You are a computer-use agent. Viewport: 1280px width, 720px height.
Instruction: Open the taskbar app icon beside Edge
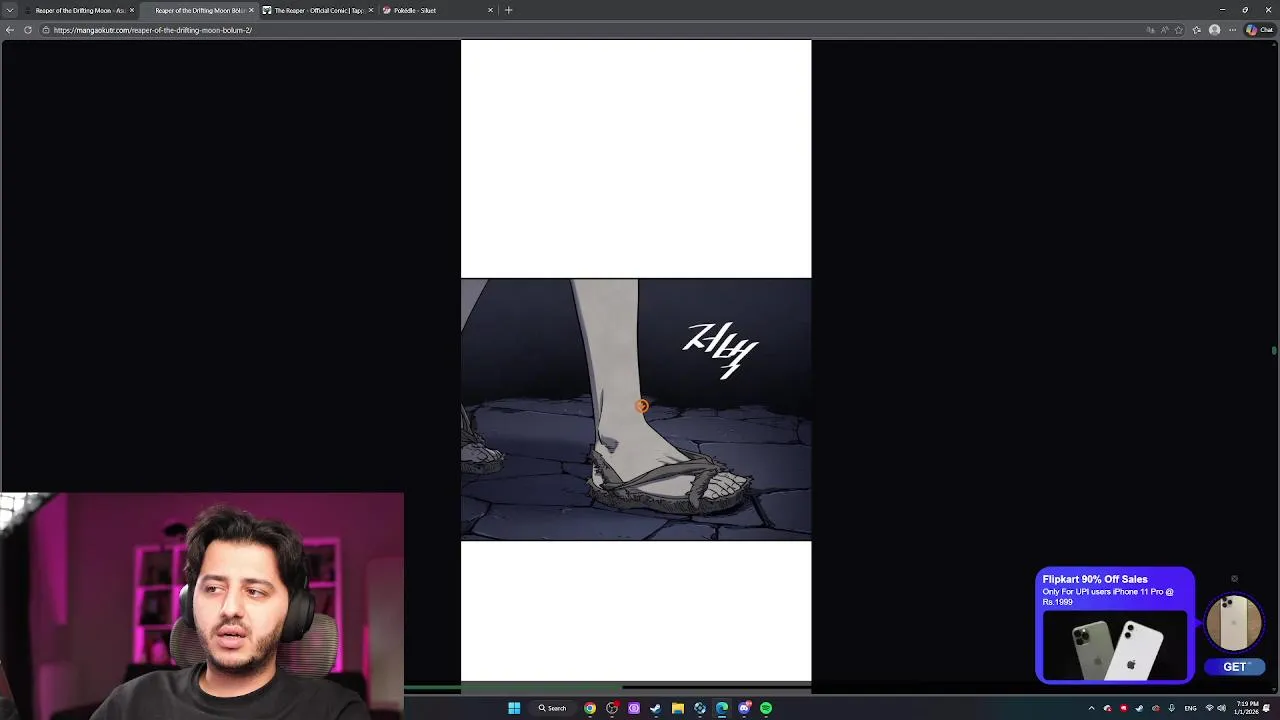700,708
